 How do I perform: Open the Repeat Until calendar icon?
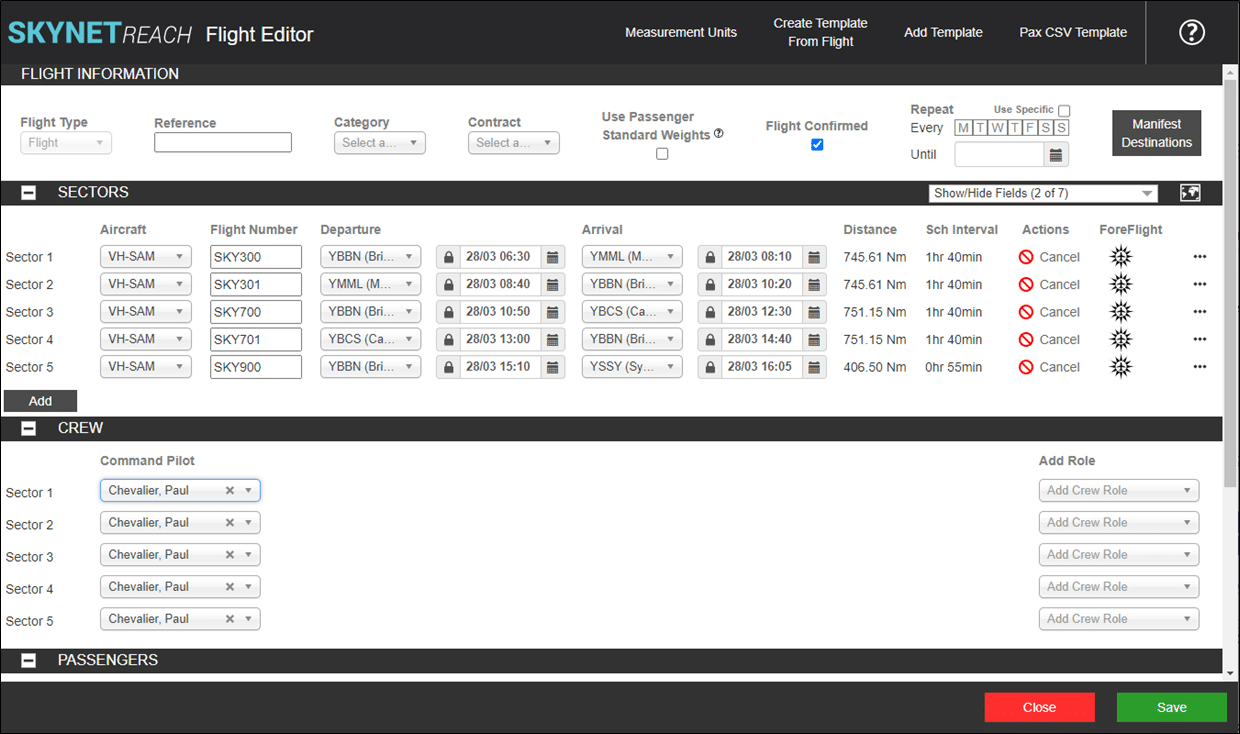click(1056, 155)
